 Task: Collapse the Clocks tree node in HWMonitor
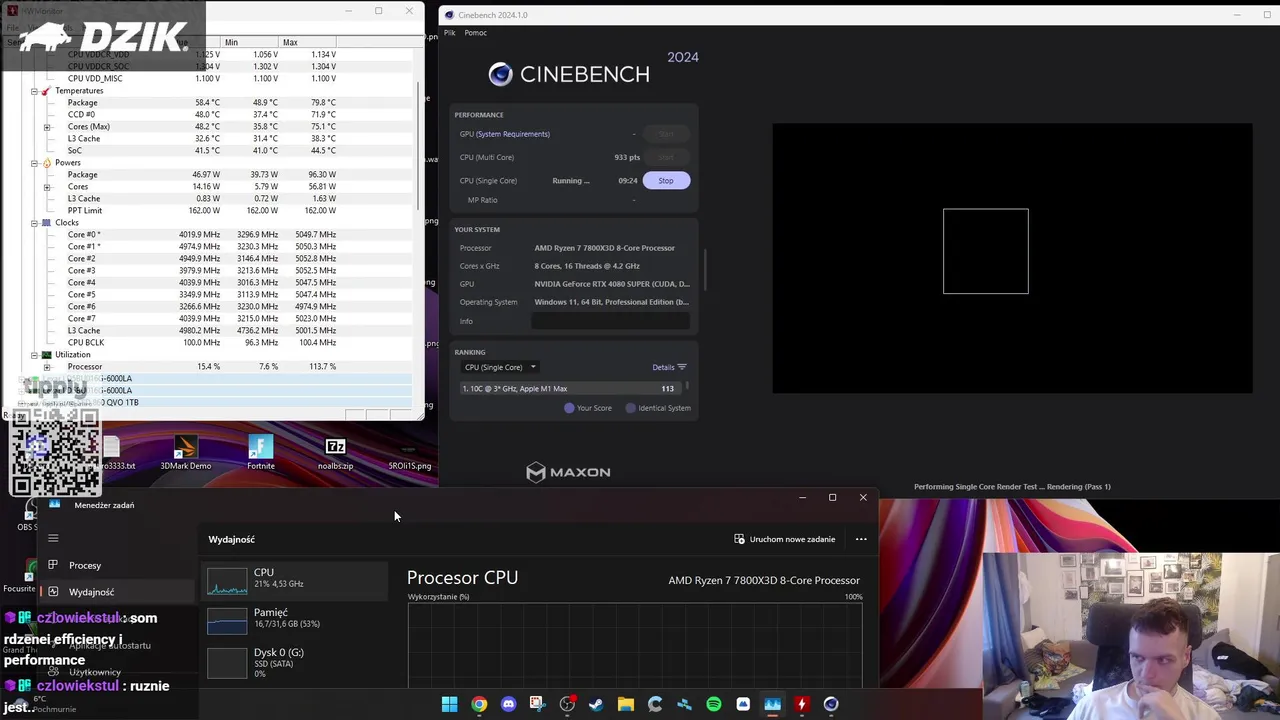tap(34, 223)
